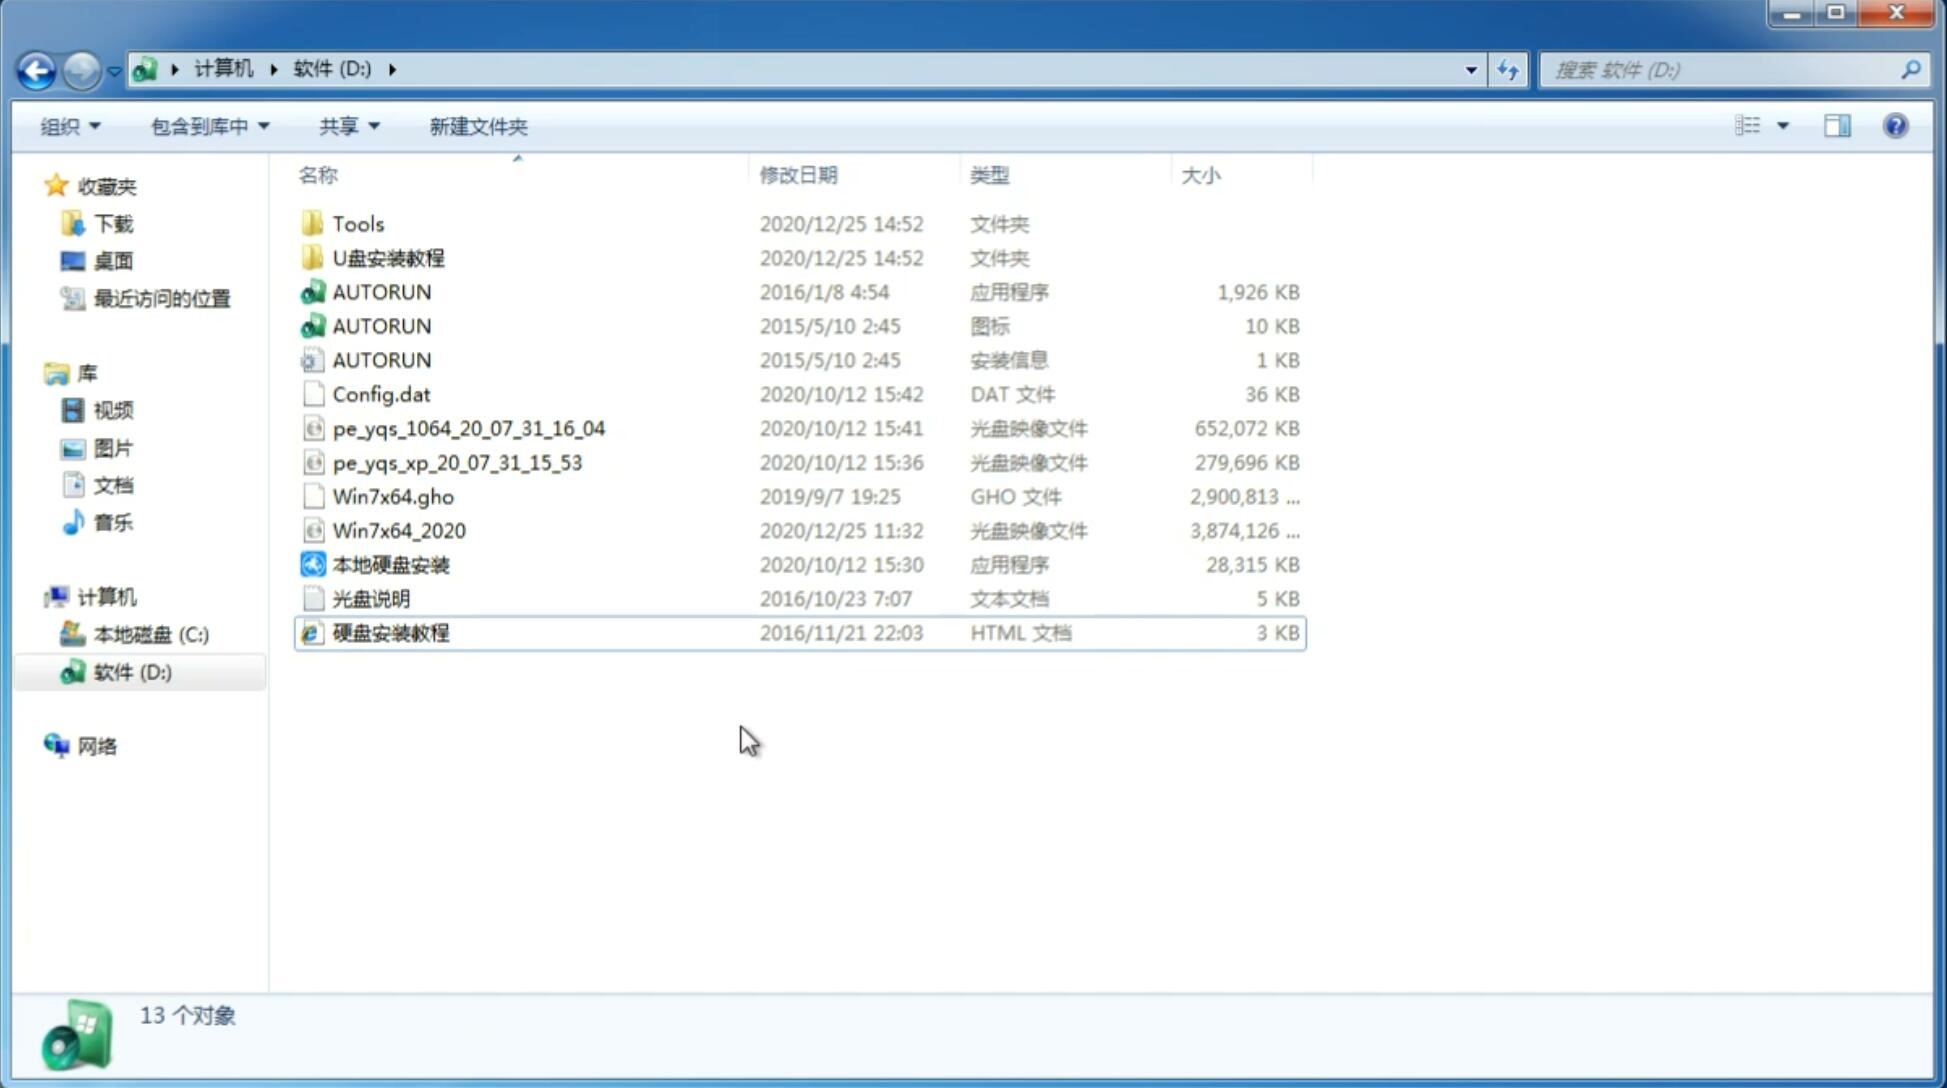Open pe_yqs_1064 disc image file

coord(469,428)
